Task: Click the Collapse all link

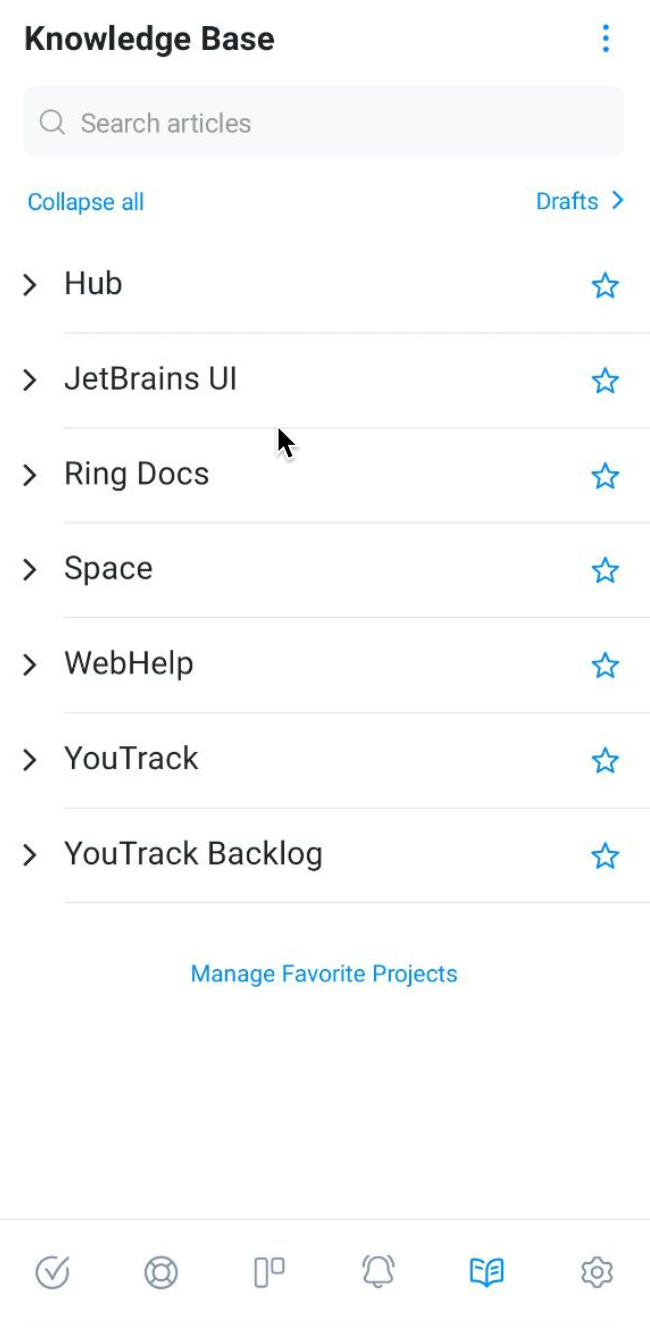Action: 86,201
